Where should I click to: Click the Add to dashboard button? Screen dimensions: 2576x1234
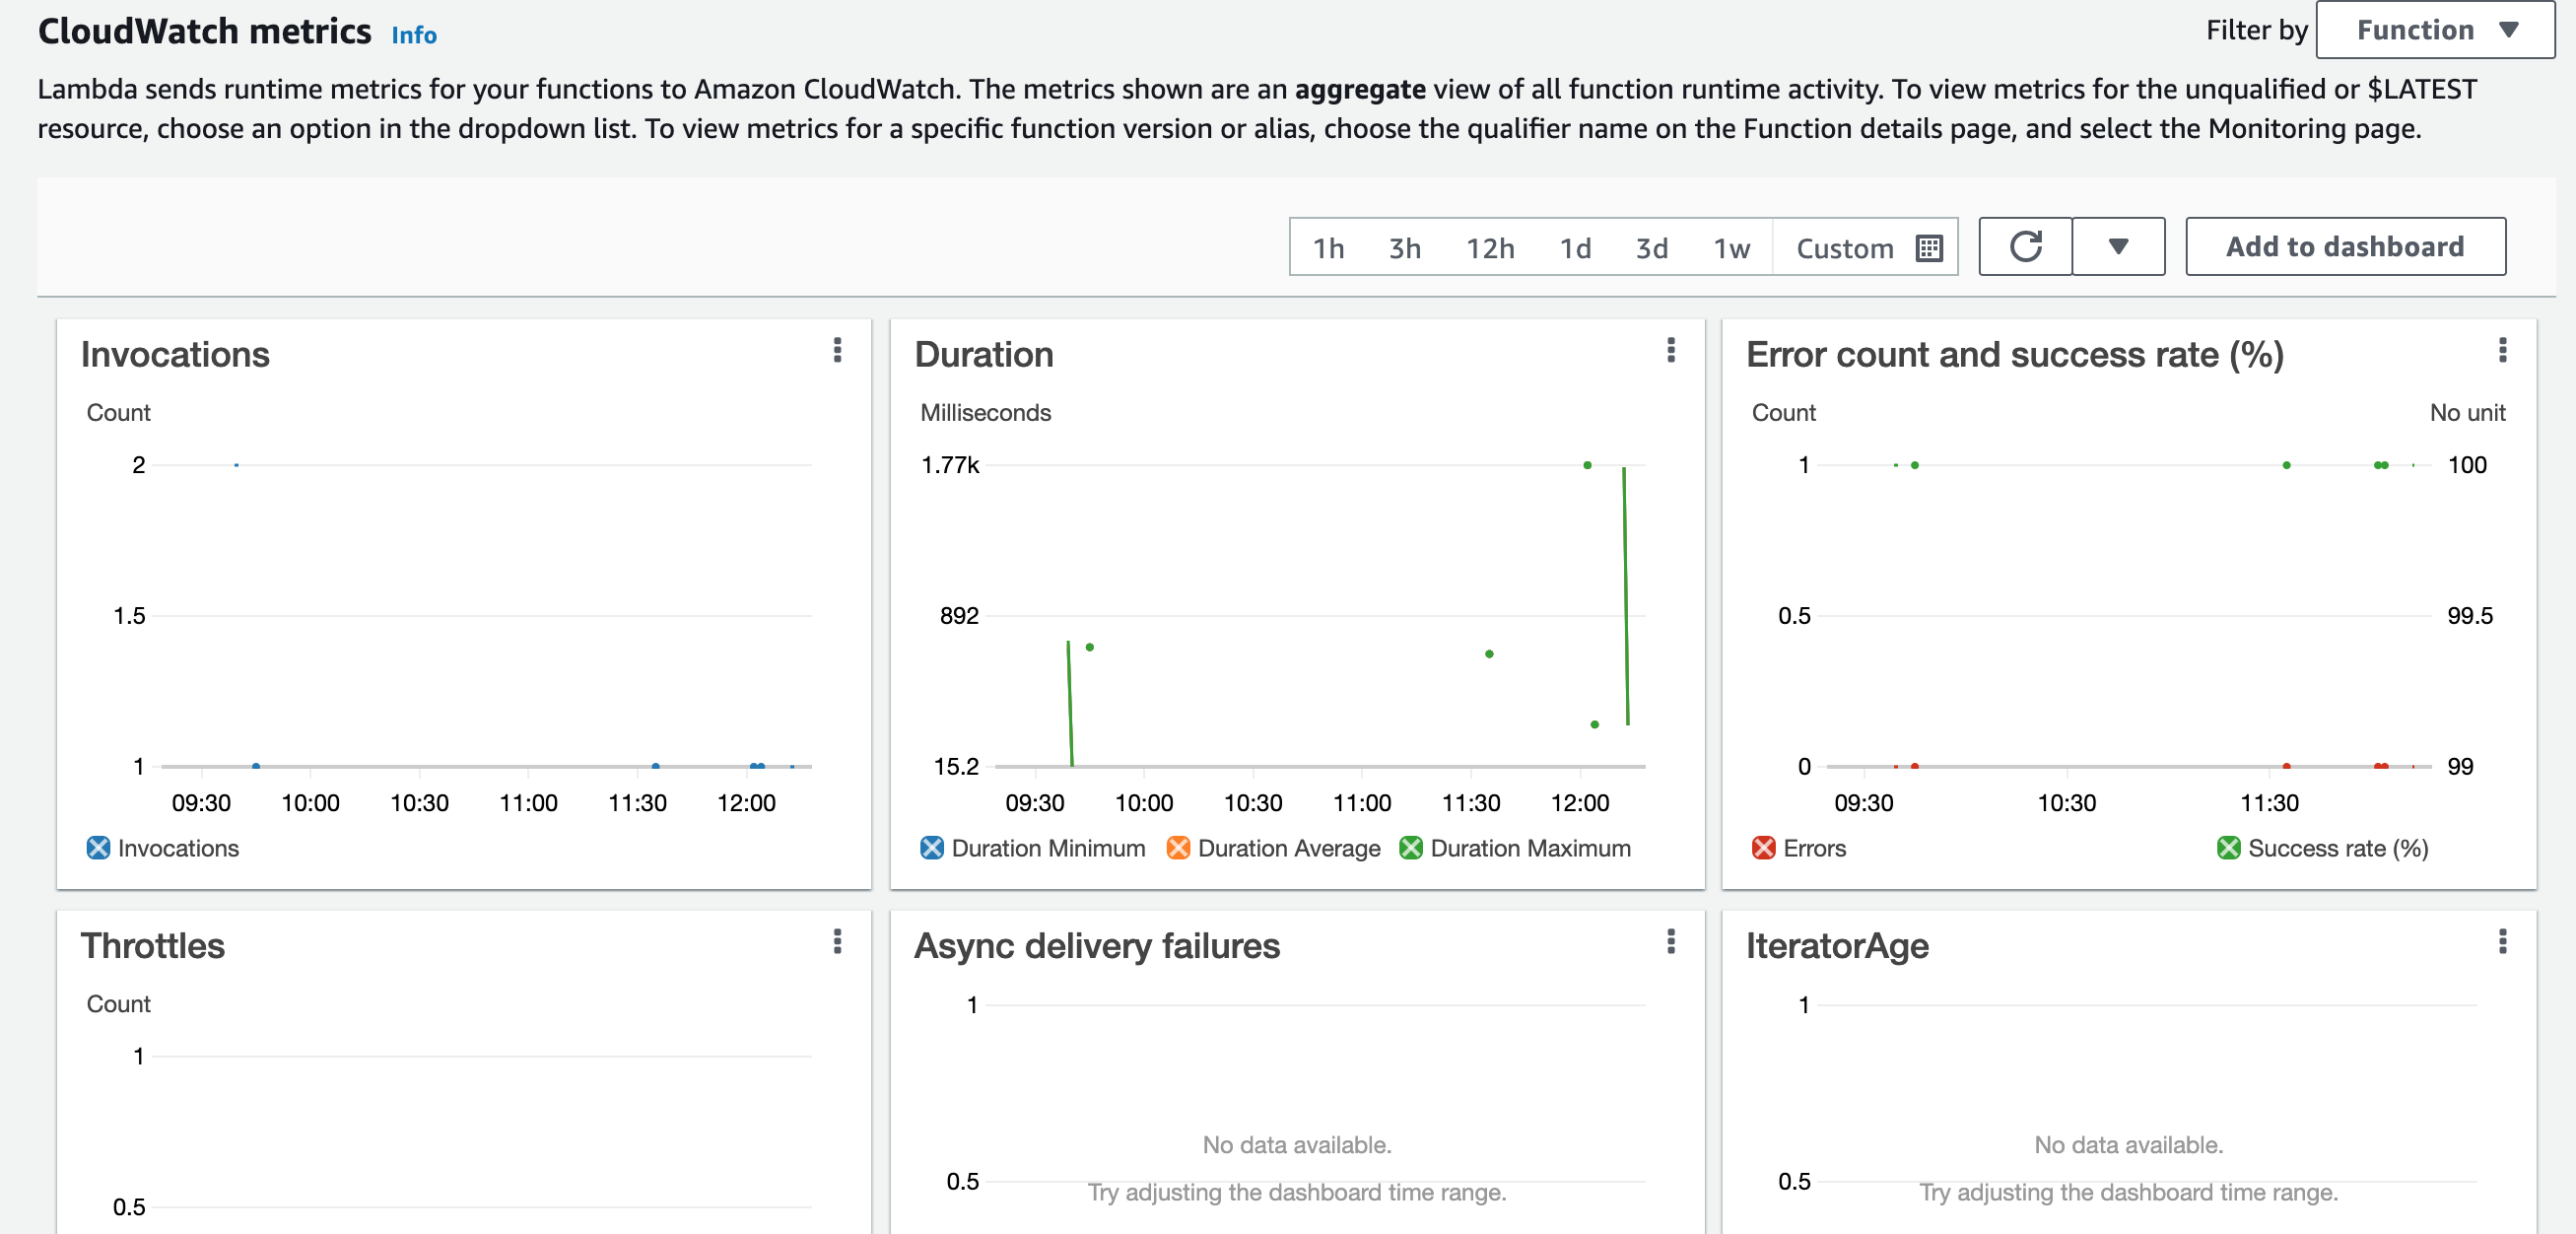[x=2345, y=246]
